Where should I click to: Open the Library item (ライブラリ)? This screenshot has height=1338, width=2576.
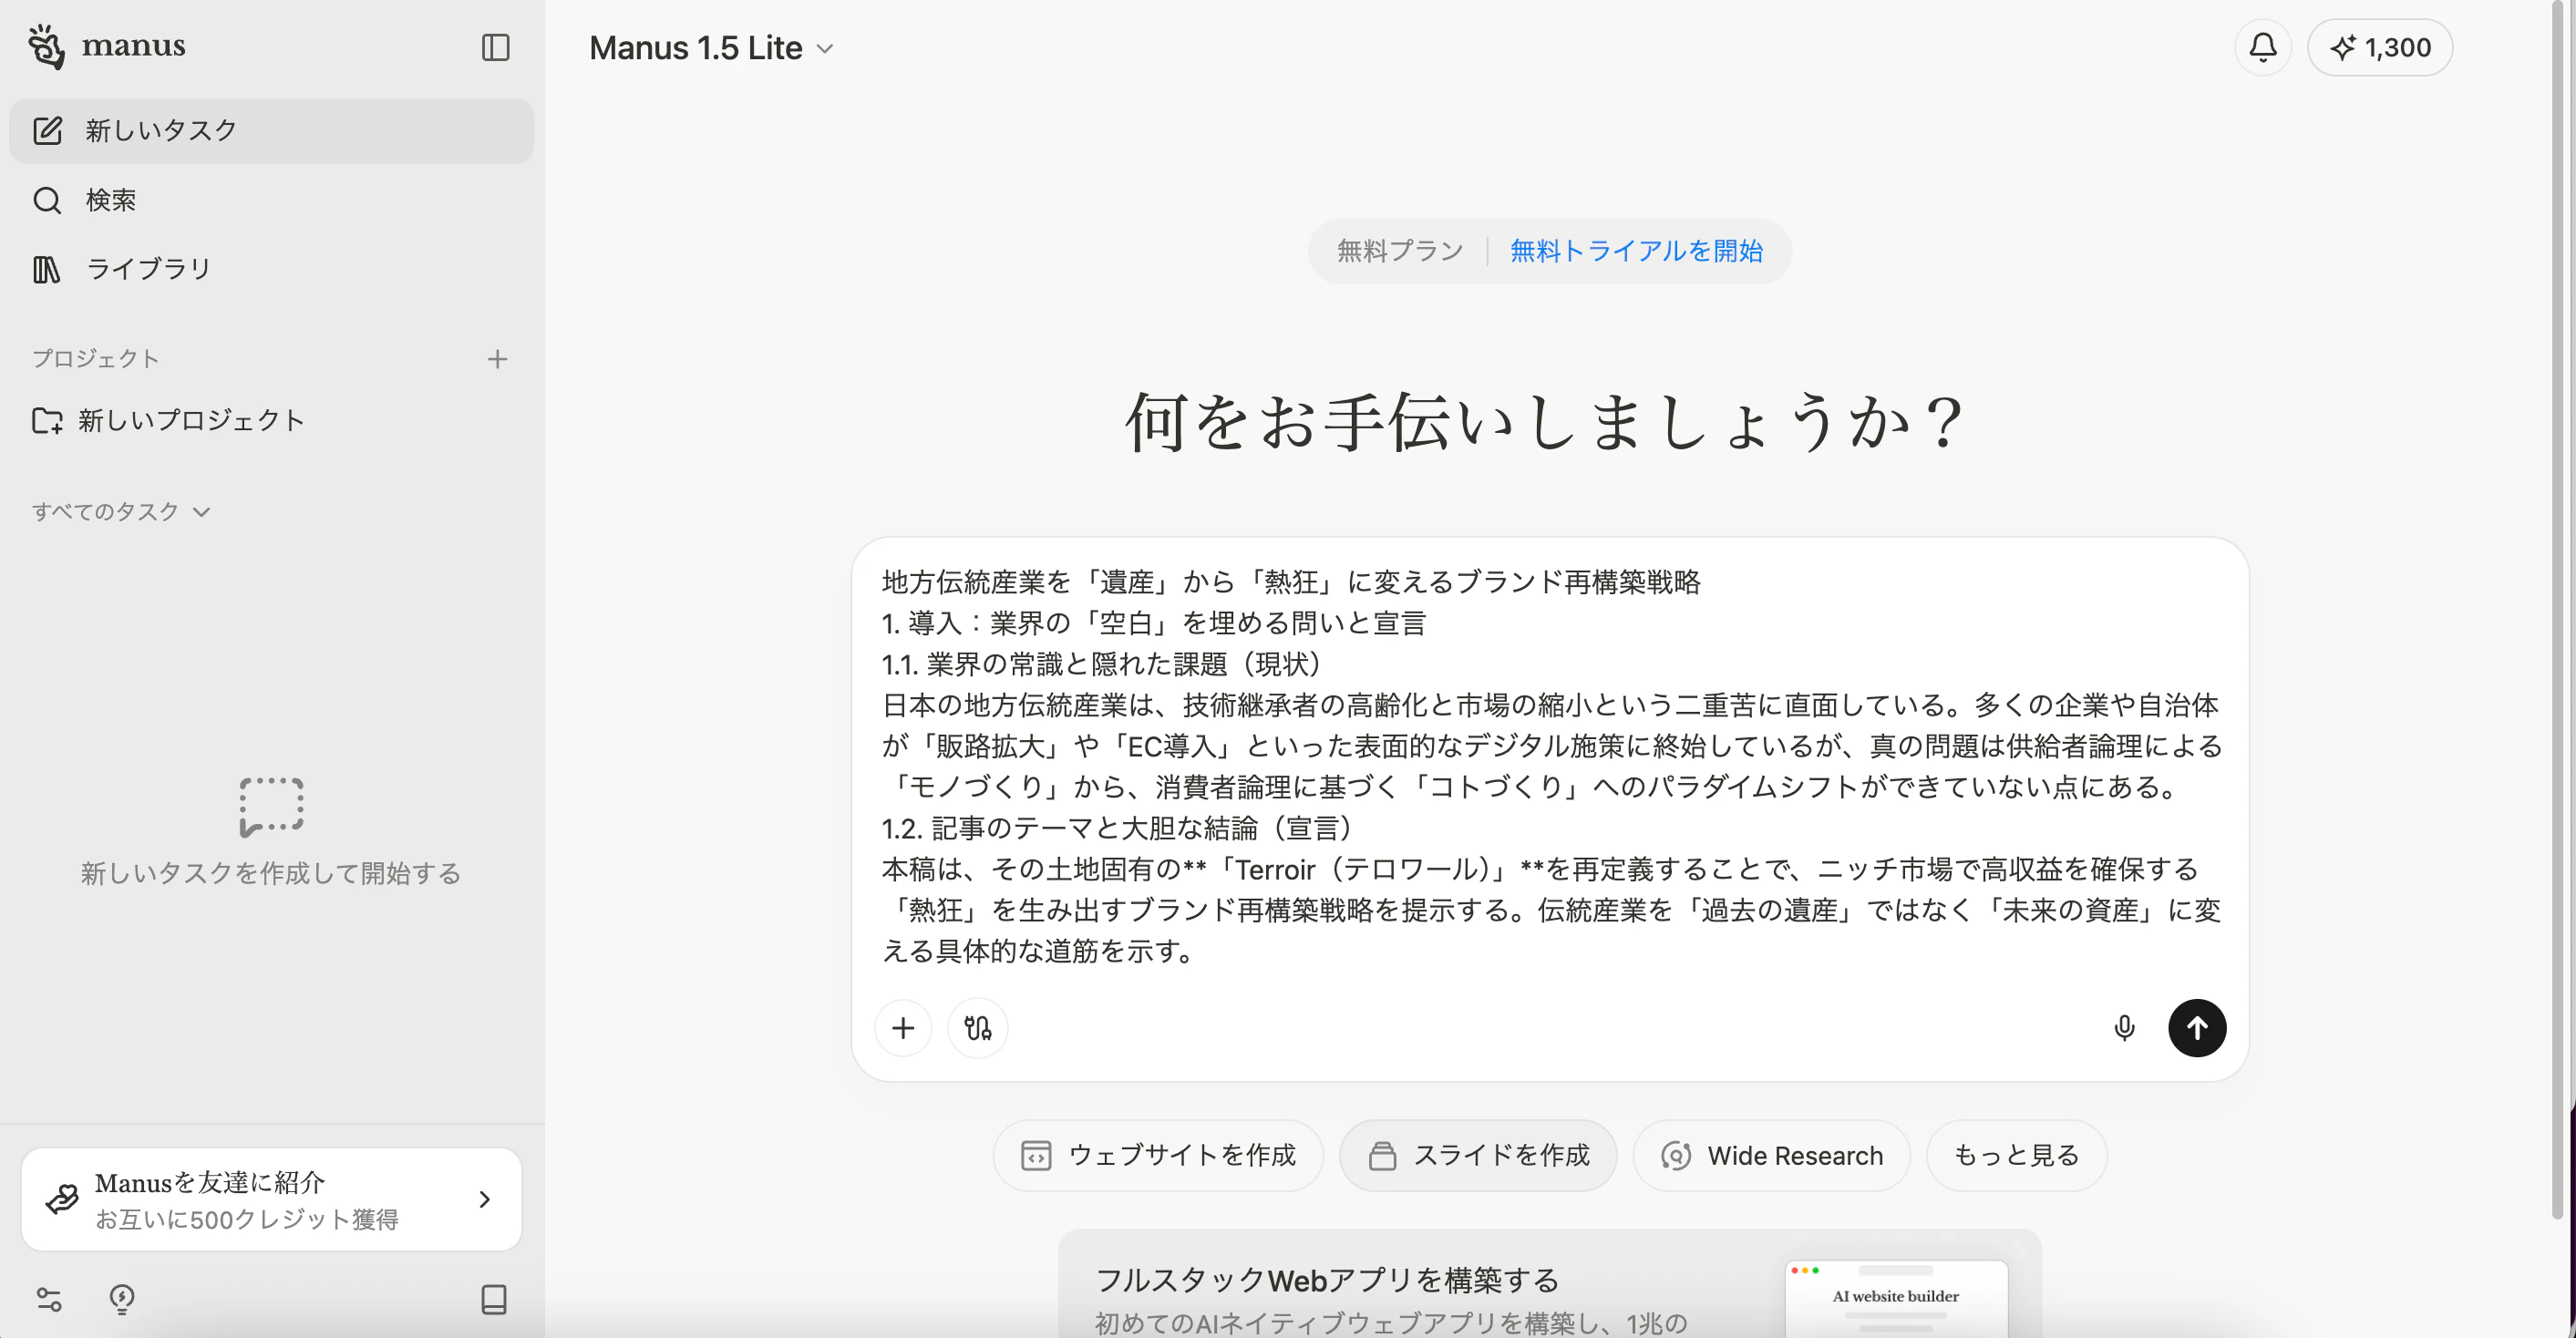(x=271, y=269)
